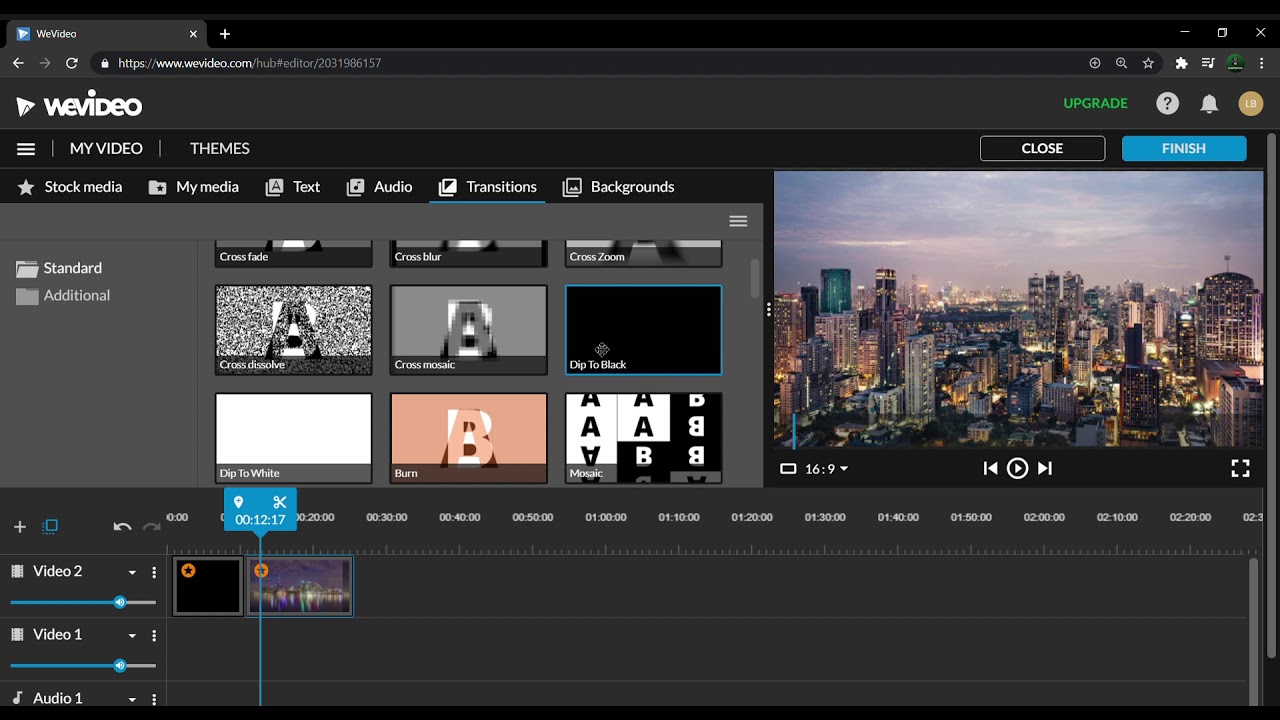Viewport: 1280px width, 720px height.
Task: Select the Dip To Black transition
Action: [643, 330]
